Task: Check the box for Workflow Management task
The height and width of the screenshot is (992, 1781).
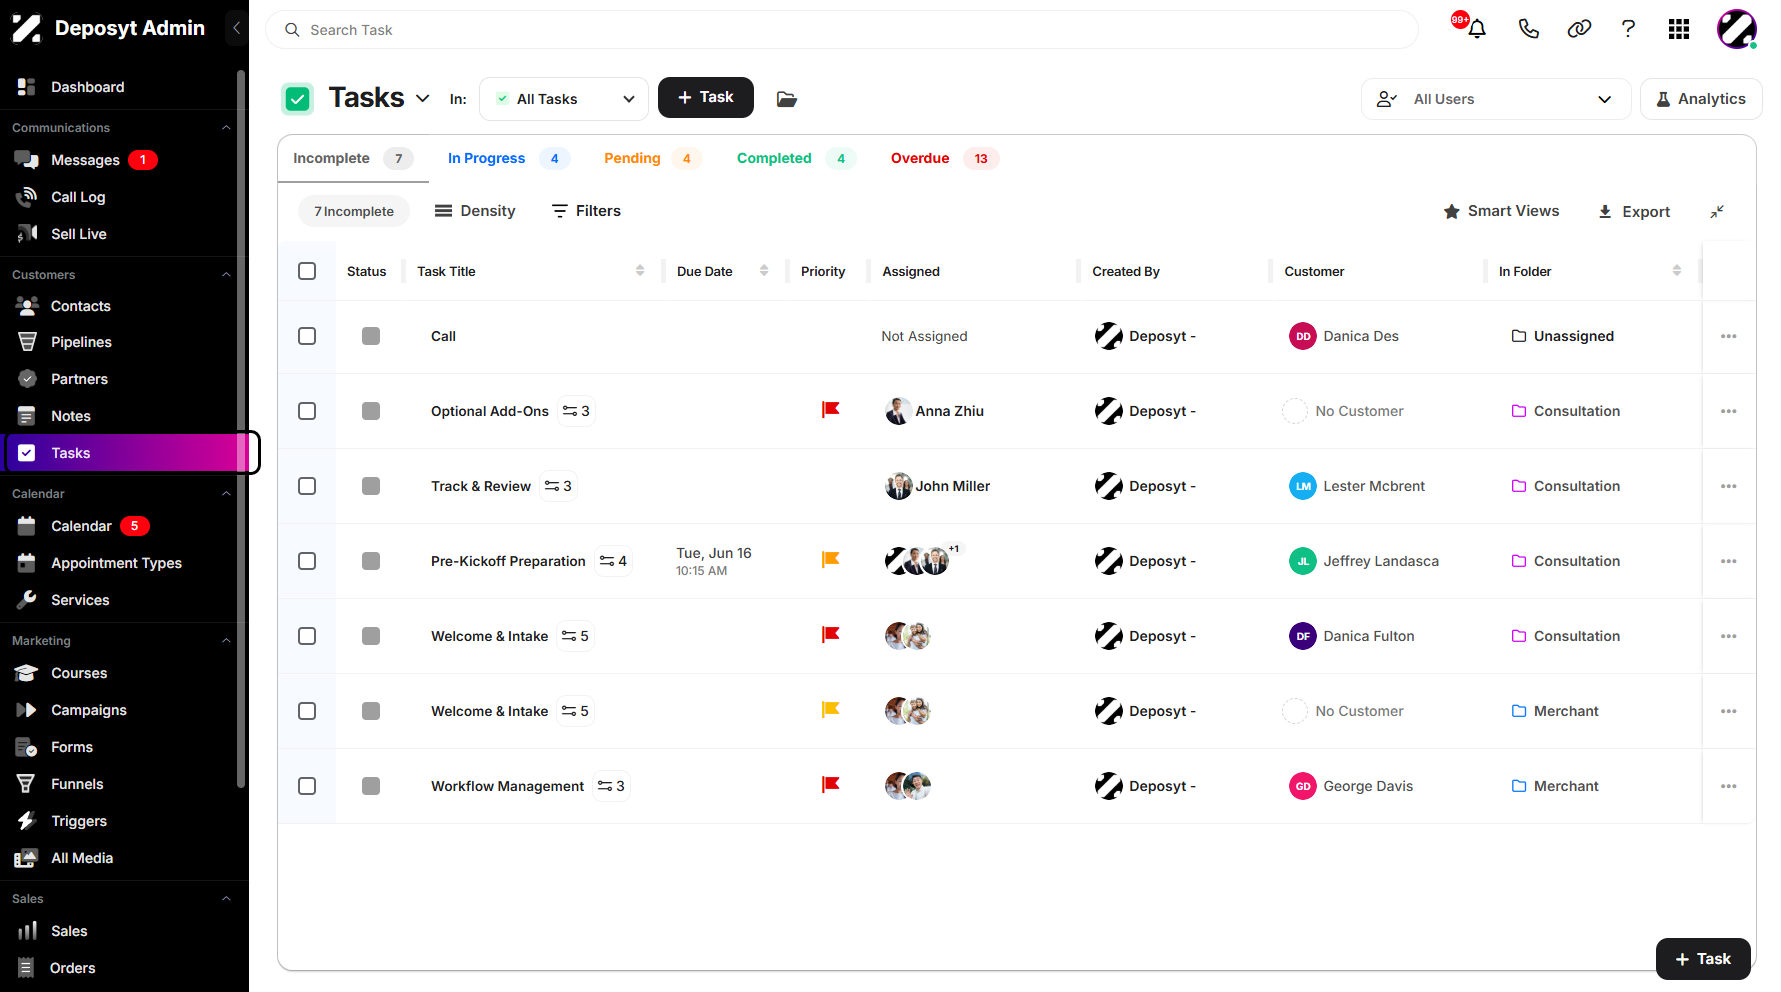Action: 307,786
